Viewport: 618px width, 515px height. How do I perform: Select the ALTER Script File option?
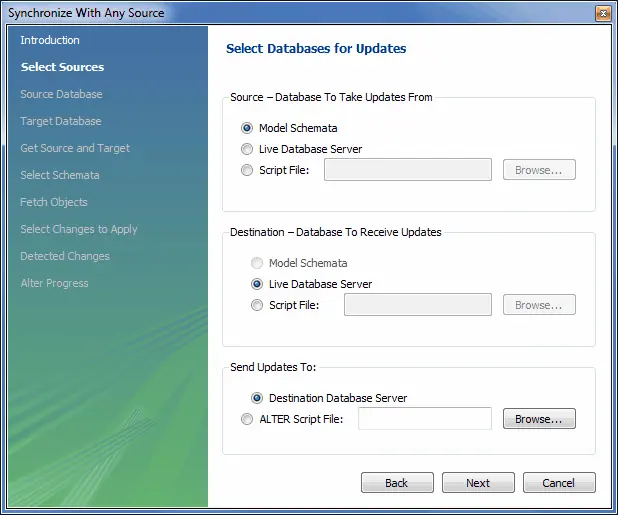coord(247,419)
